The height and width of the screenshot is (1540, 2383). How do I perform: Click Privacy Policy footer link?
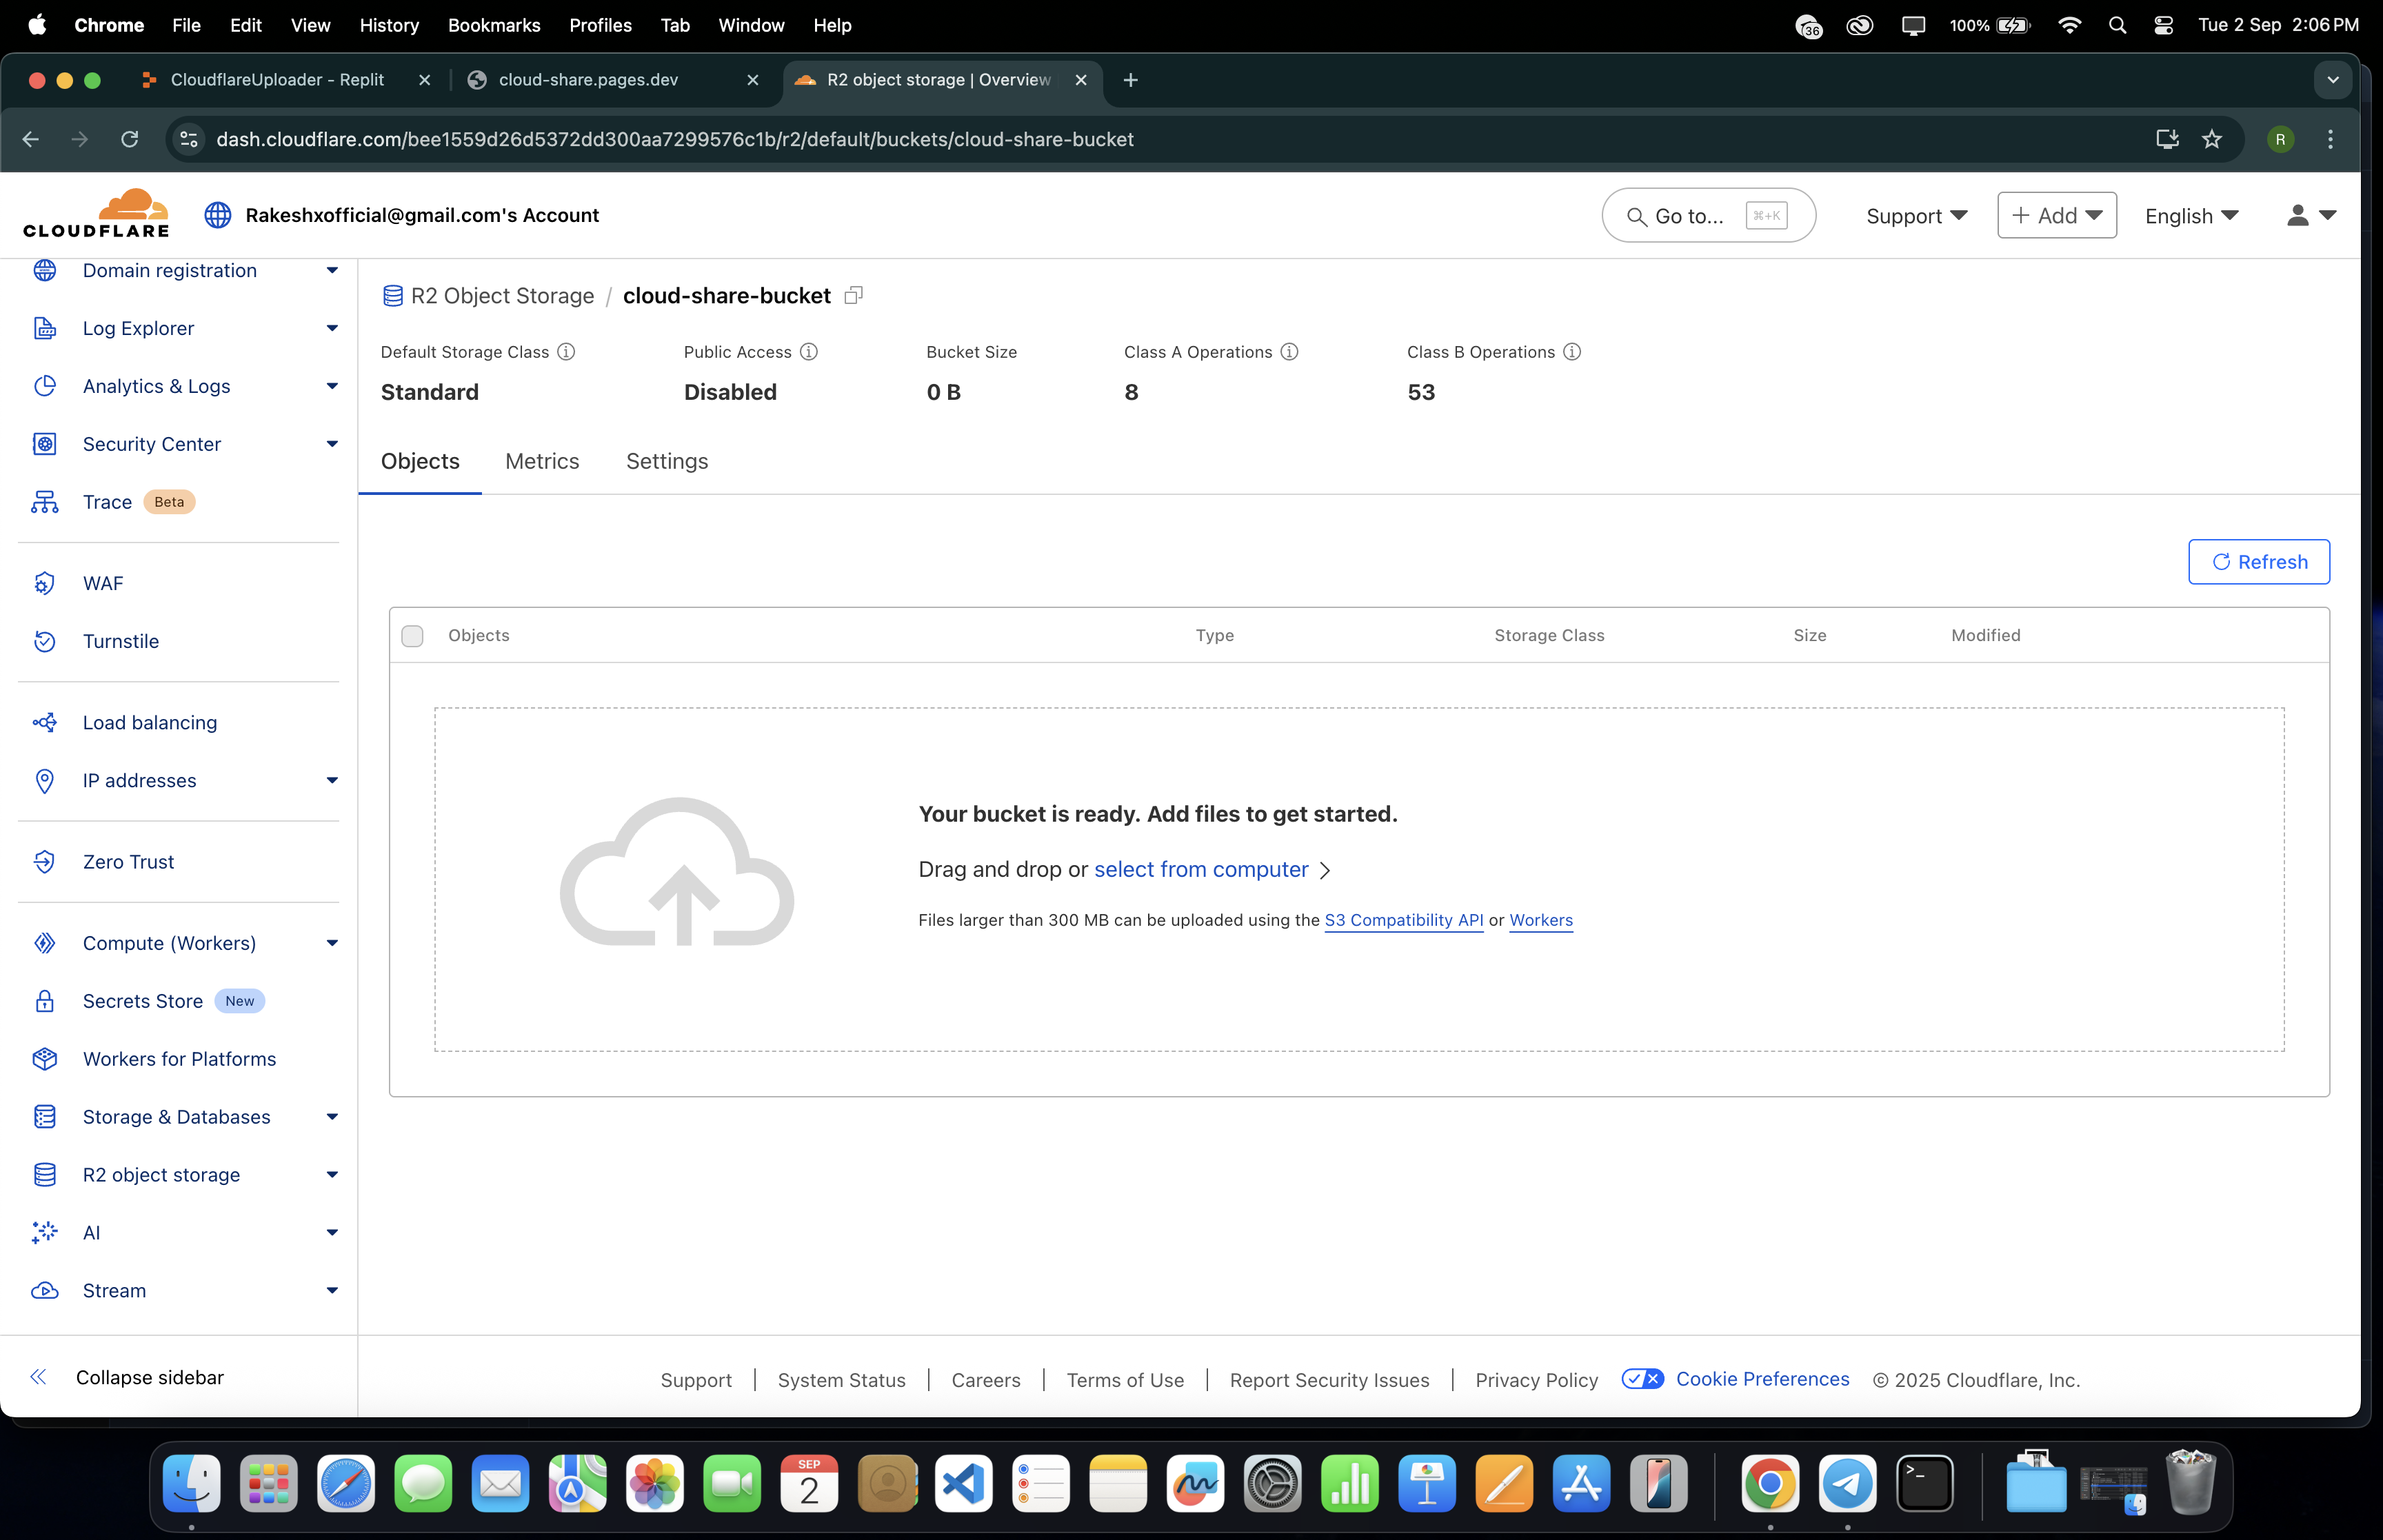pyautogui.click(x=1536, y=1380)
